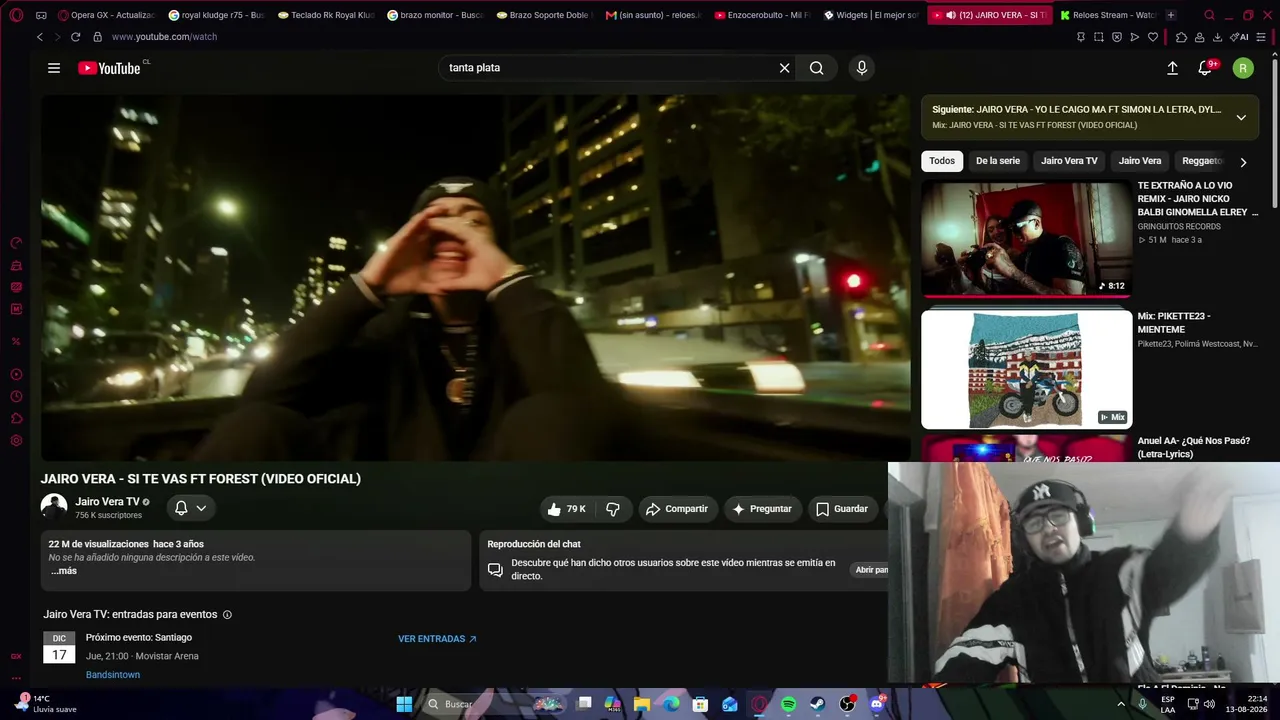The image size is (1280, 720).
Task: Switch to the Gmail '(sin asunto)' tab
Action: click(654, 15)
